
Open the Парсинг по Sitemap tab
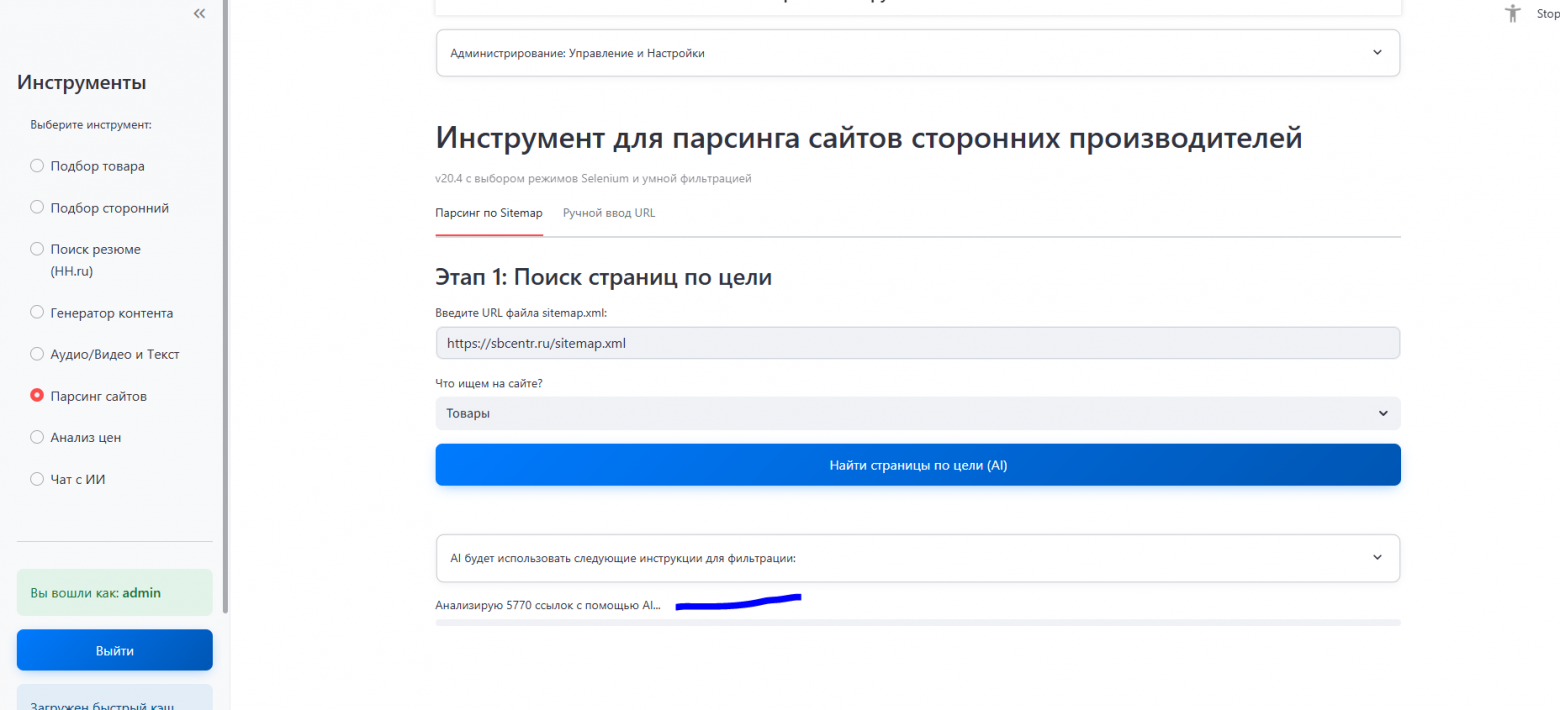[488, 213]
